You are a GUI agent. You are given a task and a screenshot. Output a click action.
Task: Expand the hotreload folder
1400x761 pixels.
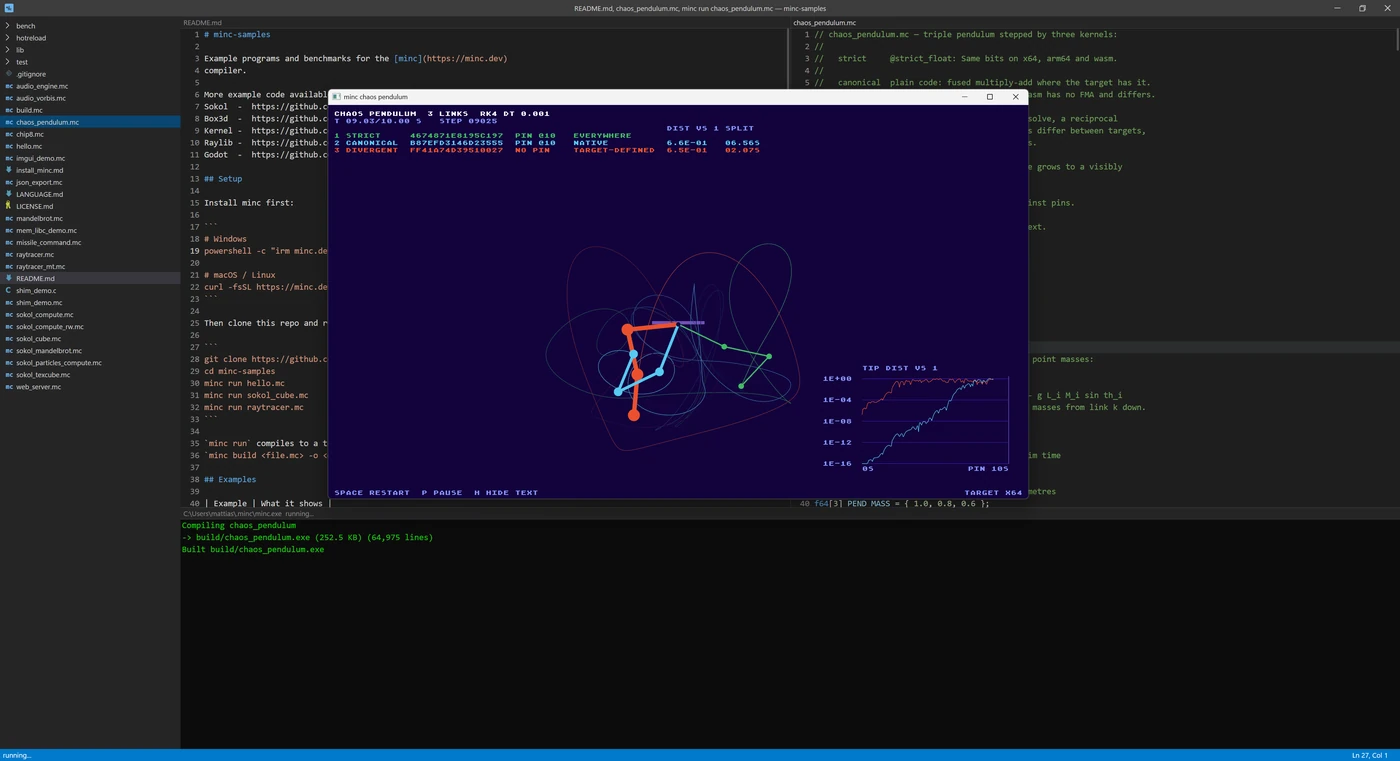pyautogui.click(x=8, y=38)
